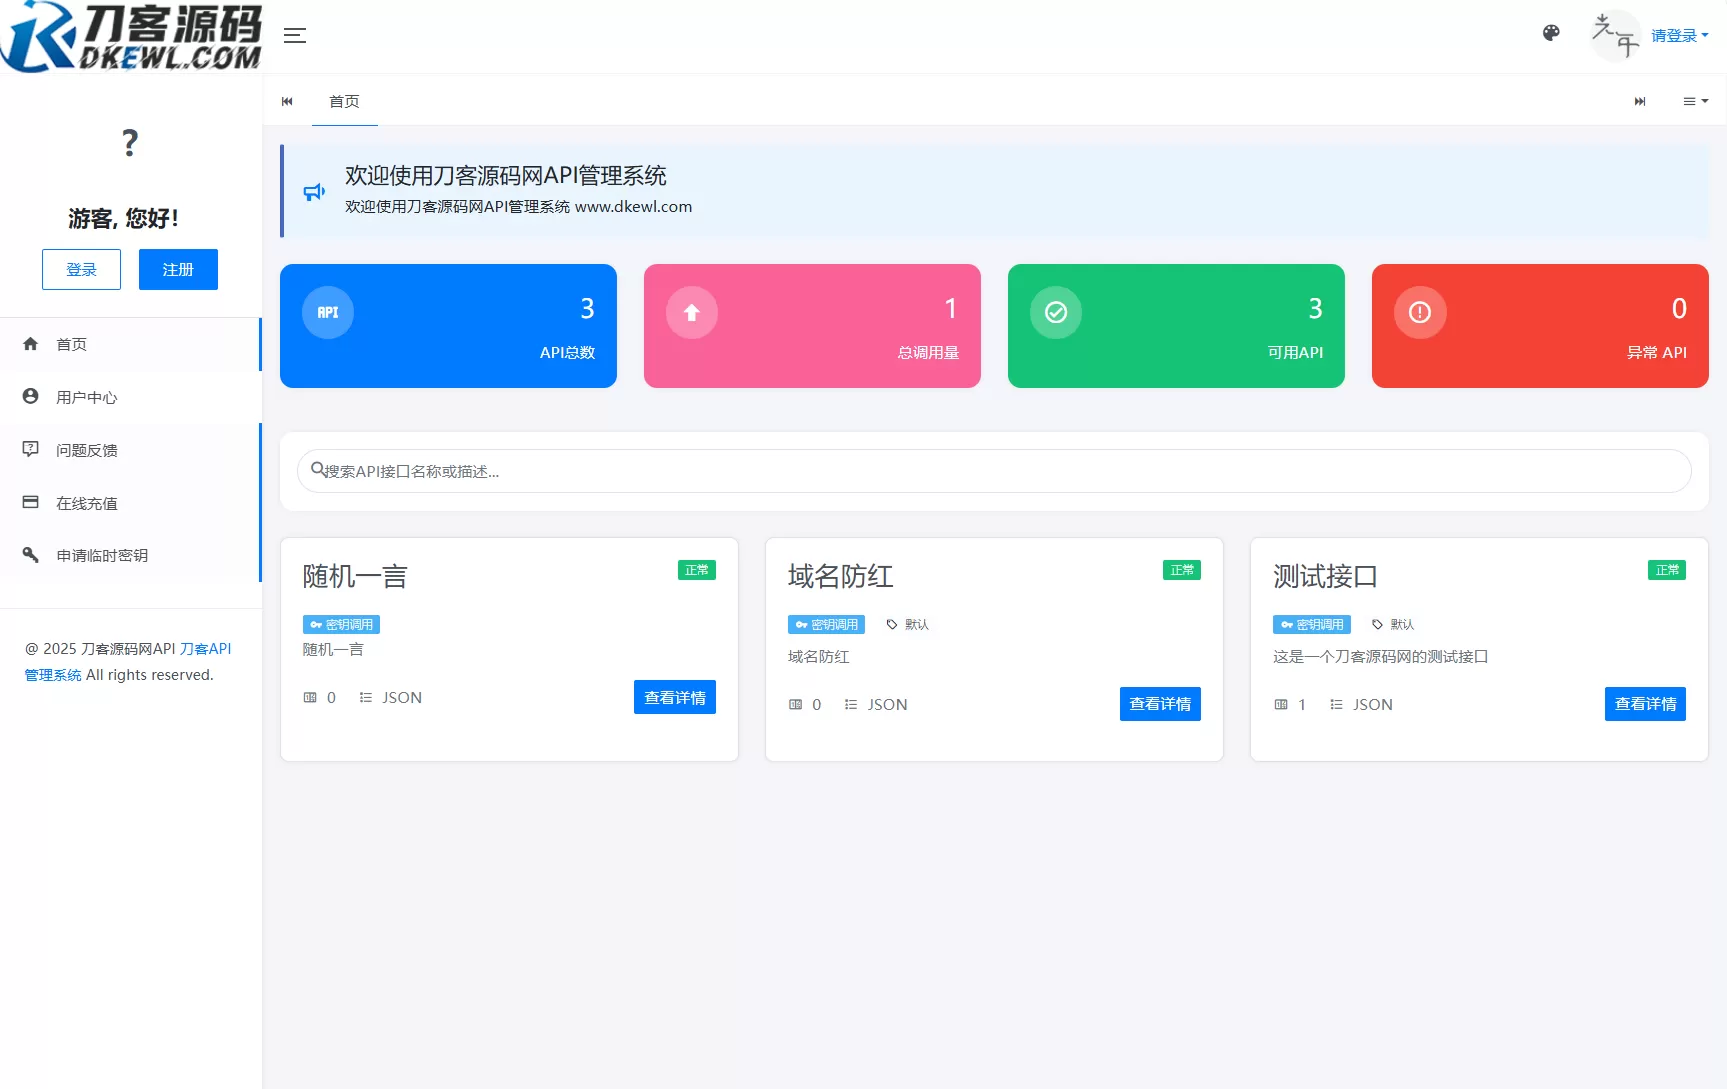
Task: Switch to the 首页 tab
Action: [x=344, y=101]
